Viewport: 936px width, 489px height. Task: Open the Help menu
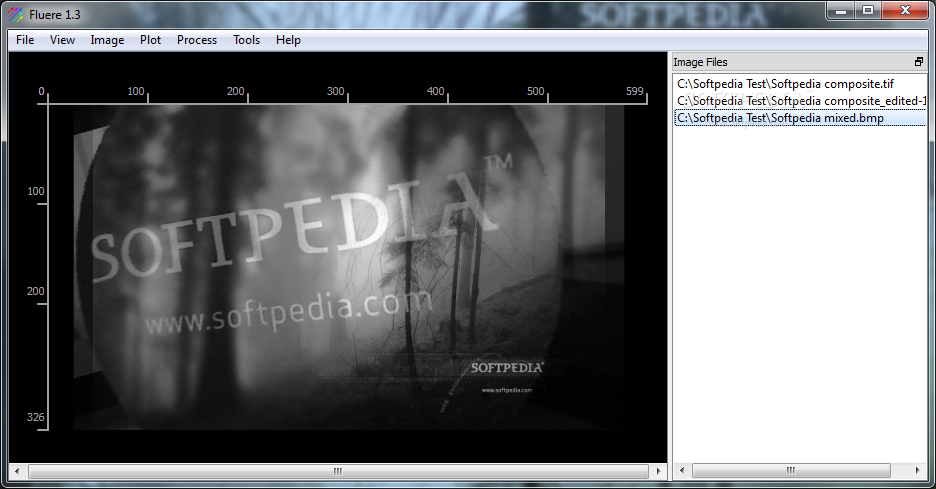tap(288, 40)
